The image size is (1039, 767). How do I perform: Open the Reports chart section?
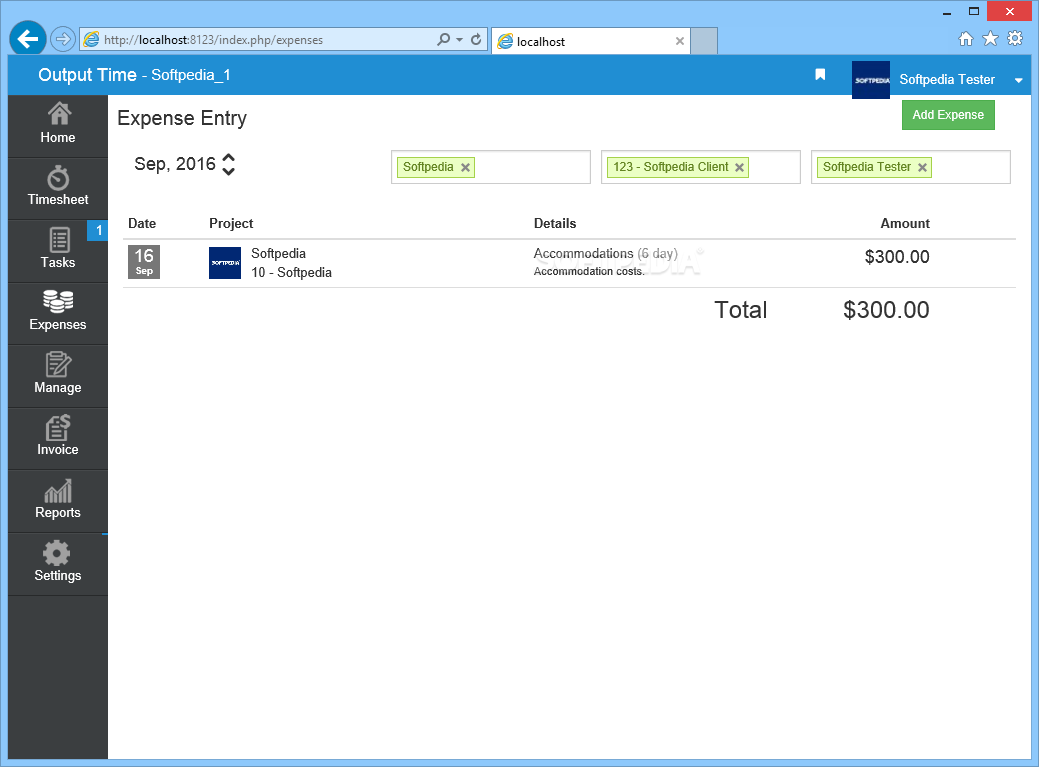(x=58, y=501)
